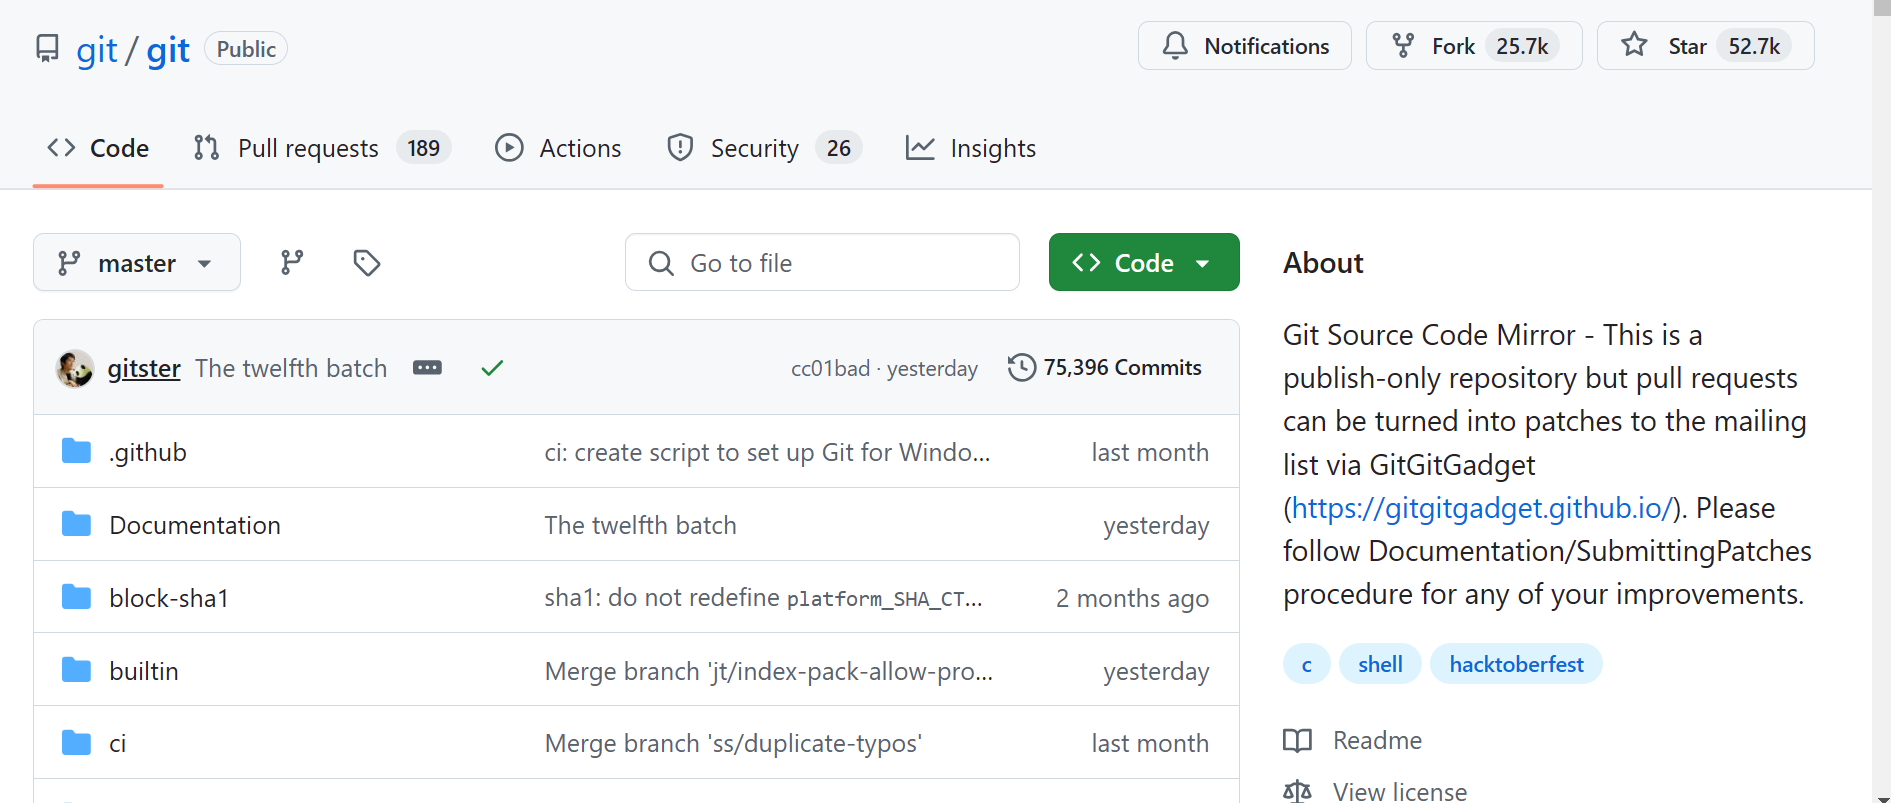Expand the green Code dropdown
Viewport: 1891px width, 803px height.
pyautogui.click(x=1143, y=263)
